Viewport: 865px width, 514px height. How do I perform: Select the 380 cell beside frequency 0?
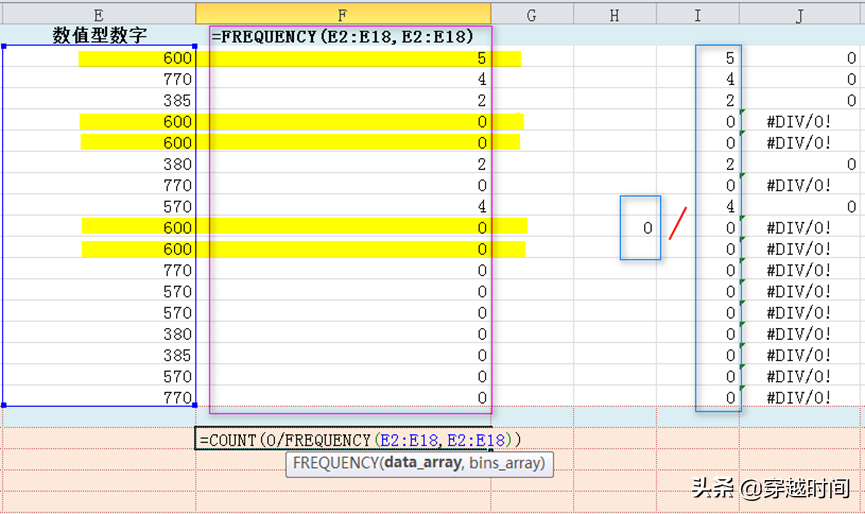point(99,334)
